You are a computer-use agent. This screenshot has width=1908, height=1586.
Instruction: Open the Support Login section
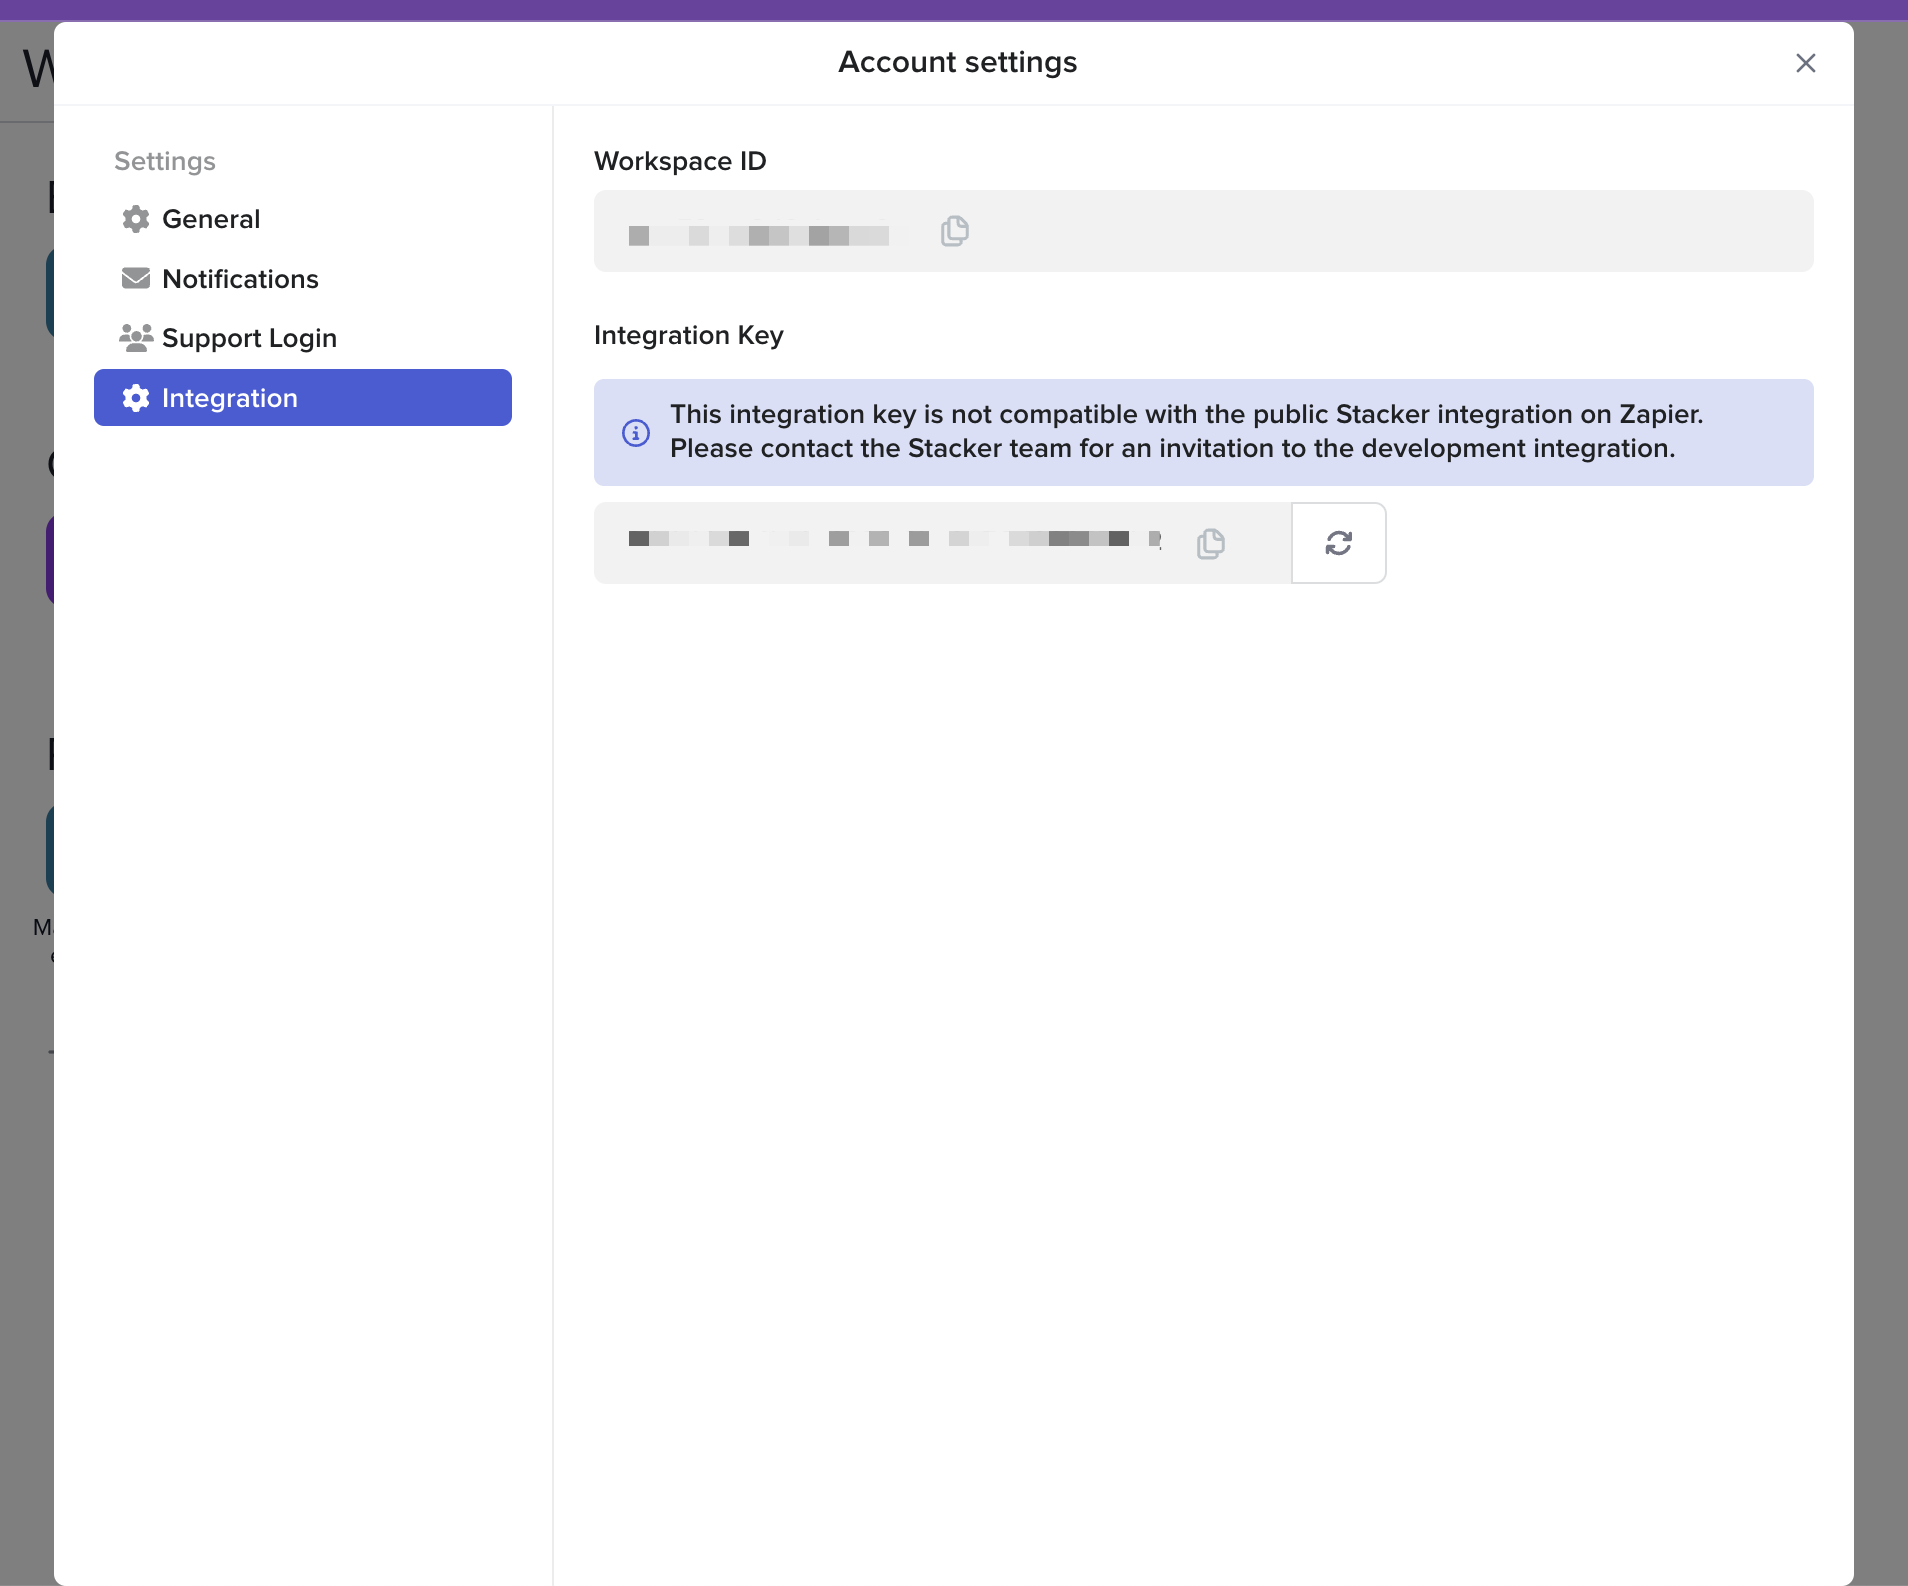(x=249, y=338)
